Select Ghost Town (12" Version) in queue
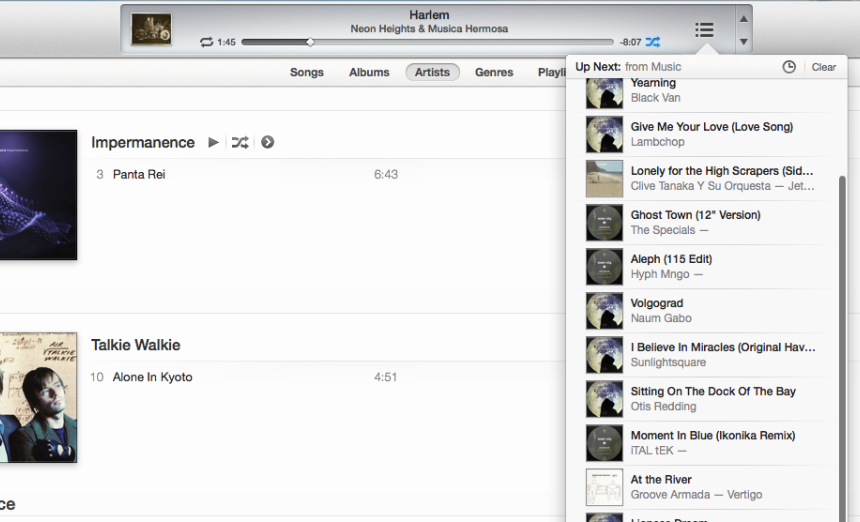The height and width of the screenshot is (522, 860). pos(708,223)
